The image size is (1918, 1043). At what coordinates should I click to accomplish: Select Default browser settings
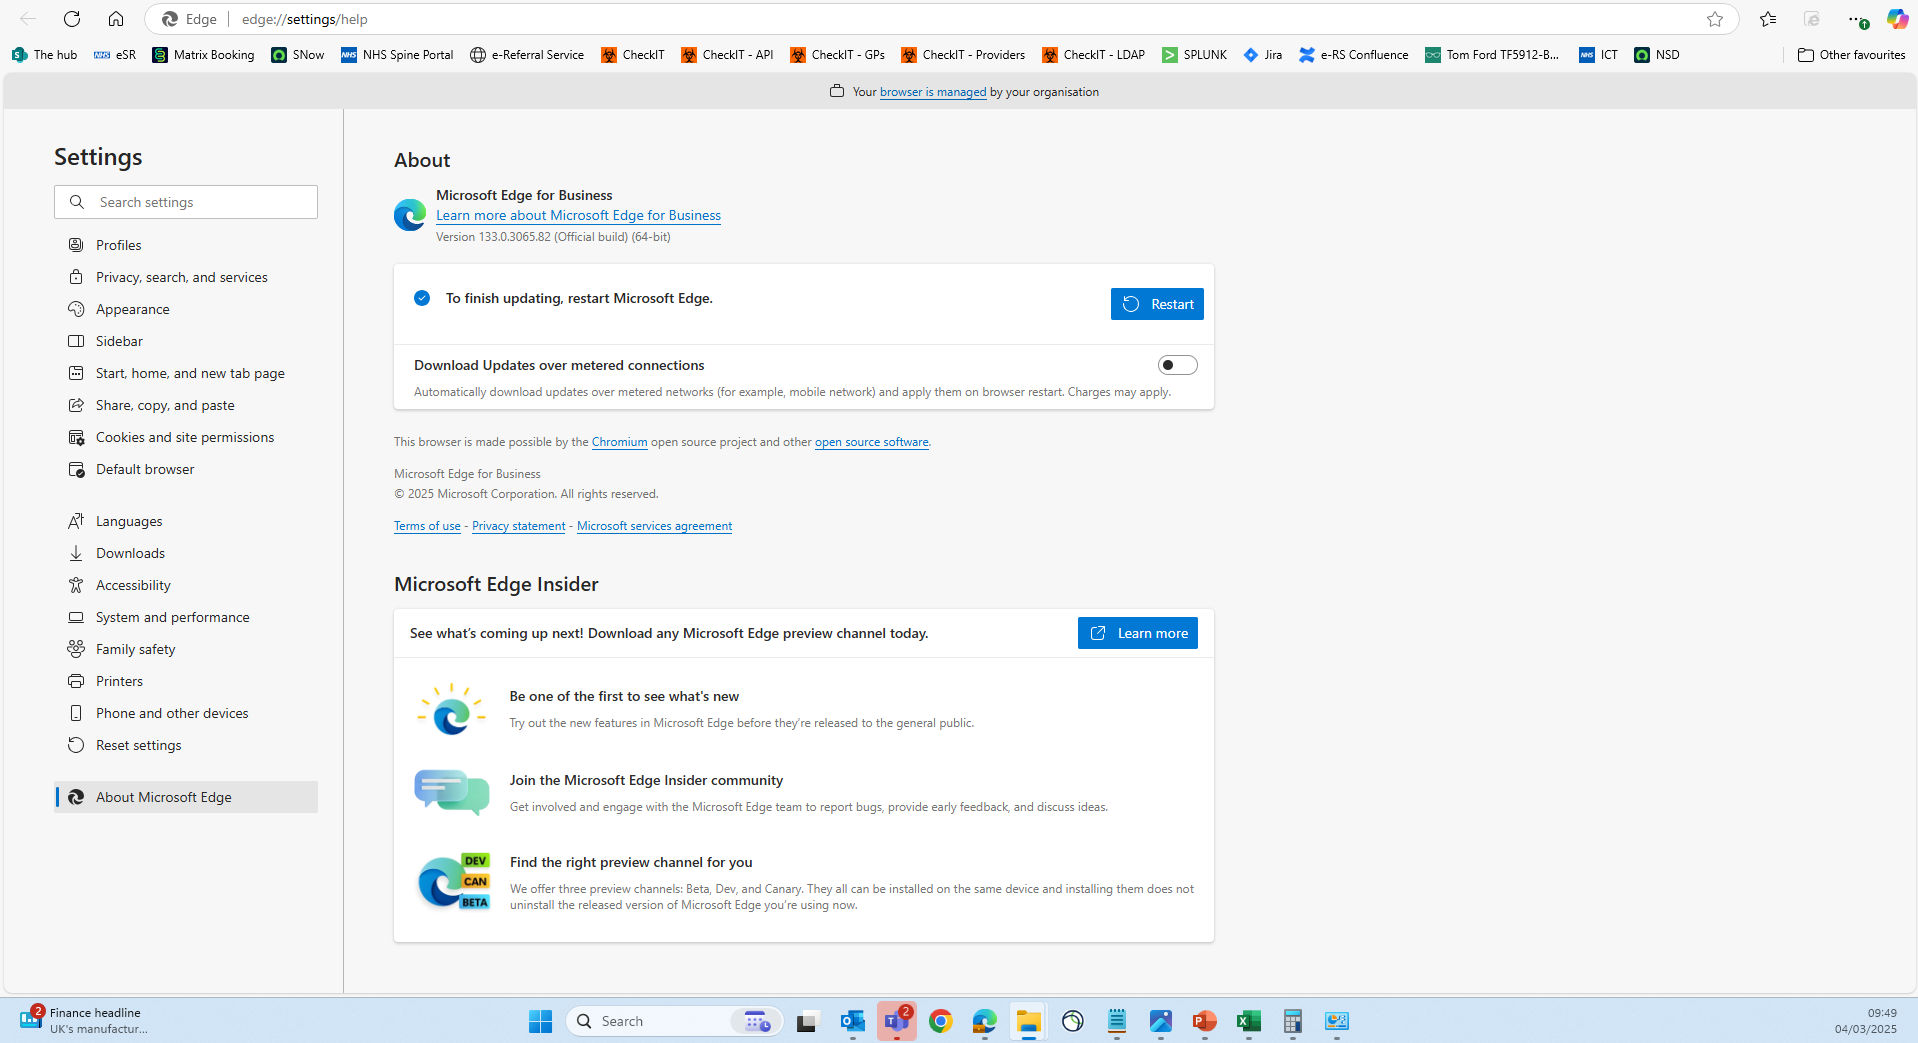click(186, 469)
